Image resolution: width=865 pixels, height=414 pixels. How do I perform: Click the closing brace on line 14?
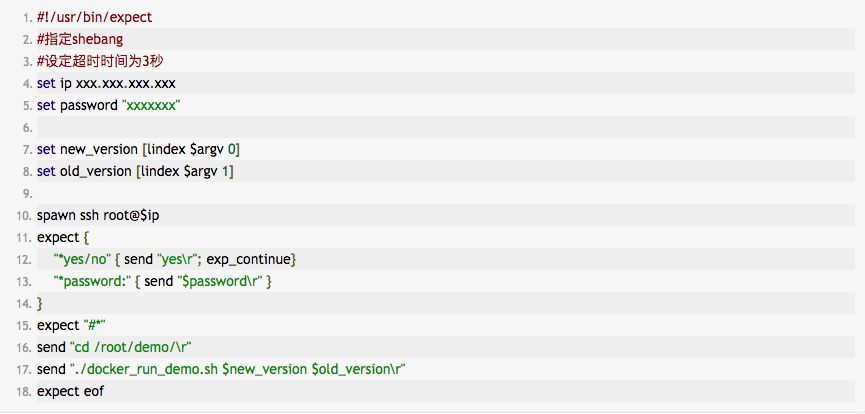(x=40, y=304)
